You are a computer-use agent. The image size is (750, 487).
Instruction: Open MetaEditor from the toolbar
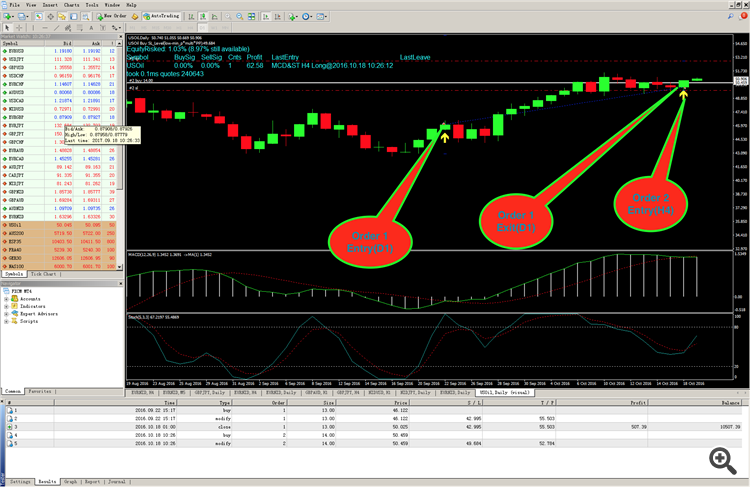coord(135,16)
